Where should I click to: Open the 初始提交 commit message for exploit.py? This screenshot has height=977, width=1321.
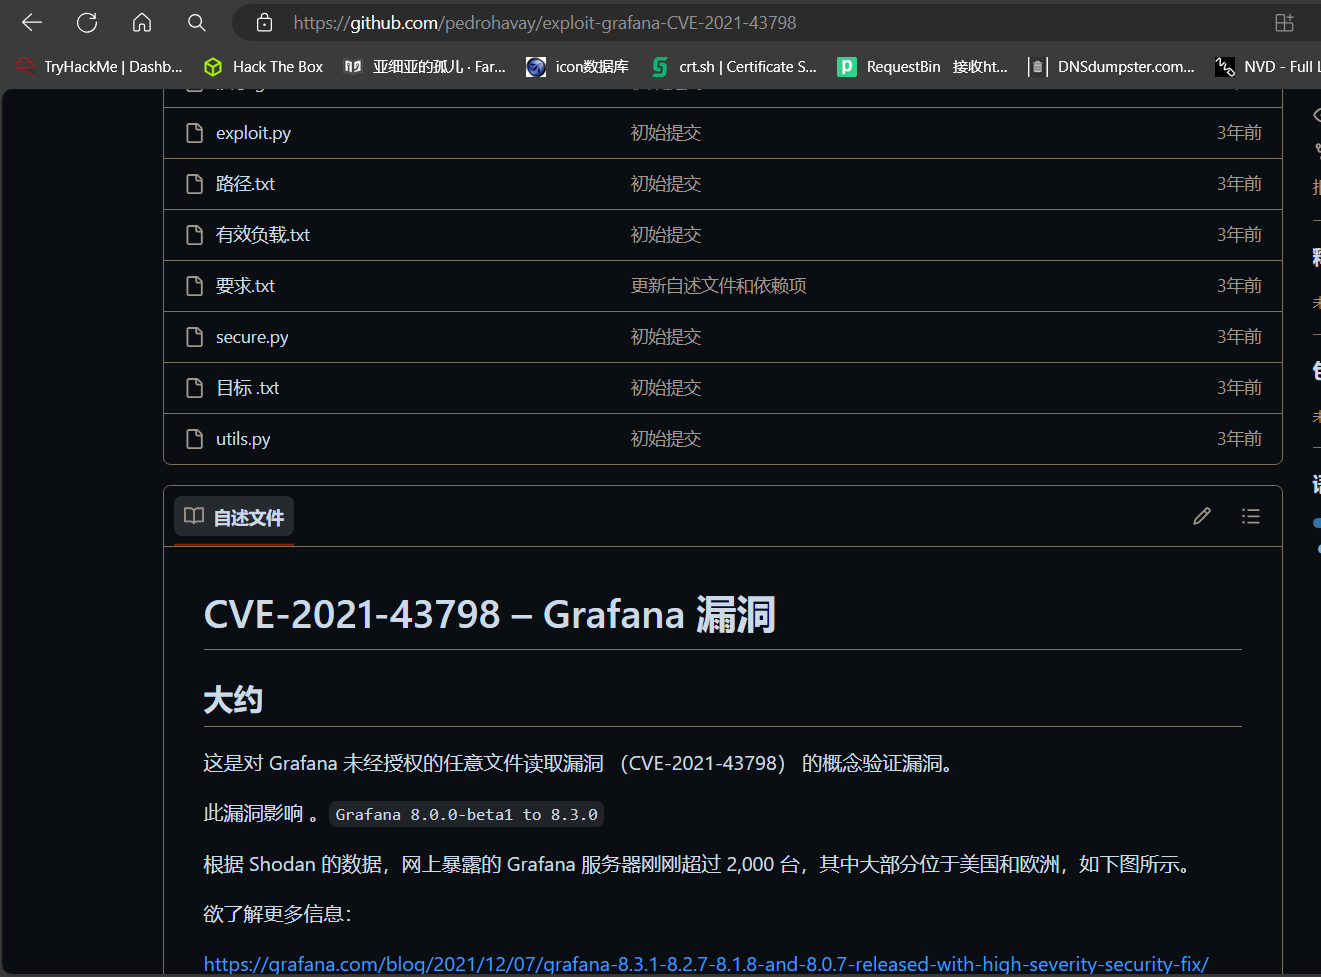666,133
